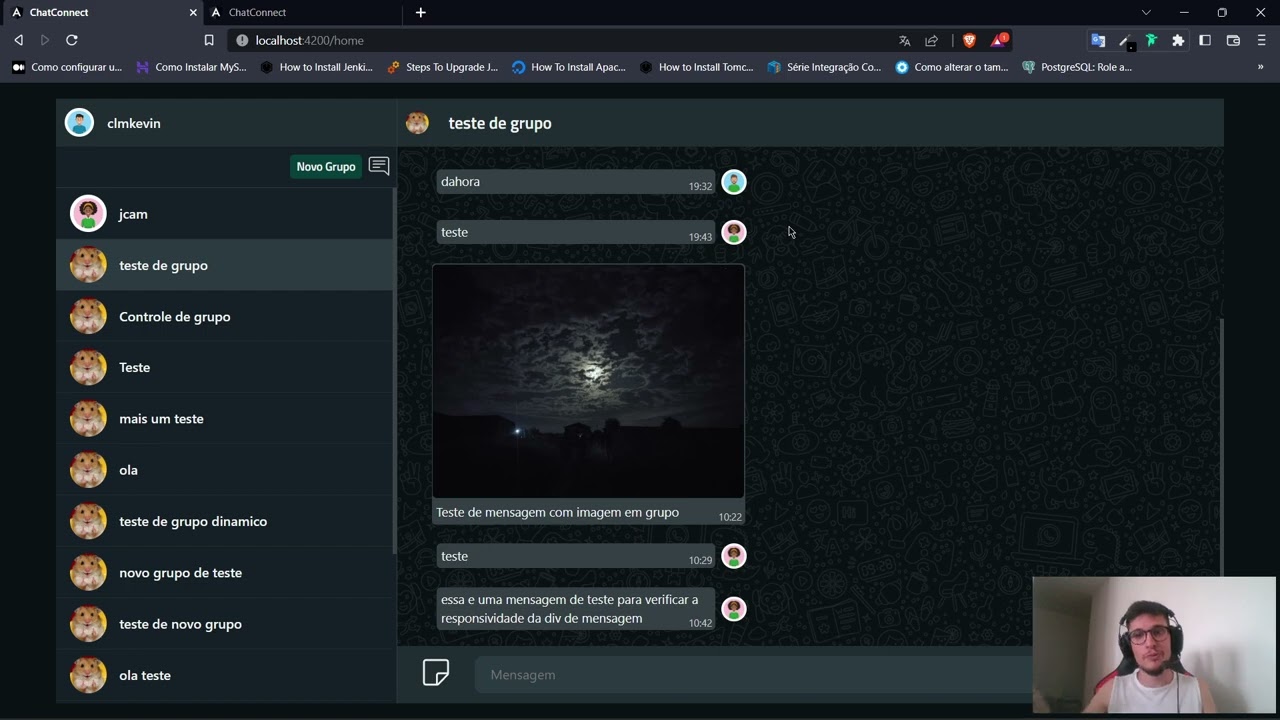The image size is (1280, 720).
Task: Open Série Integração Co... bookmark
Action: [x=824, y=67]
